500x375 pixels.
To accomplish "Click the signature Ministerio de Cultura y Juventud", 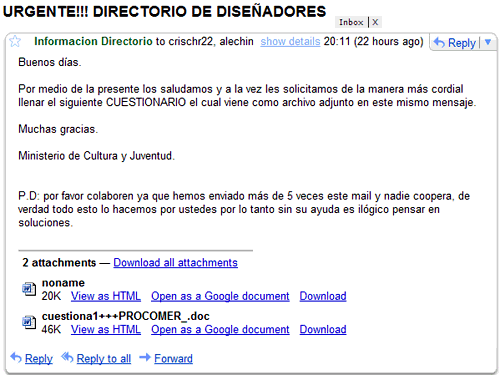I will [96, 156].
